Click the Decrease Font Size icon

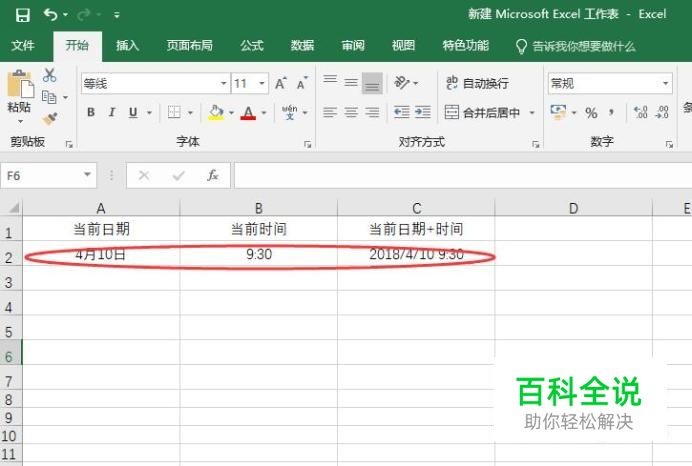pyautogui.click(x=302, y=83)
